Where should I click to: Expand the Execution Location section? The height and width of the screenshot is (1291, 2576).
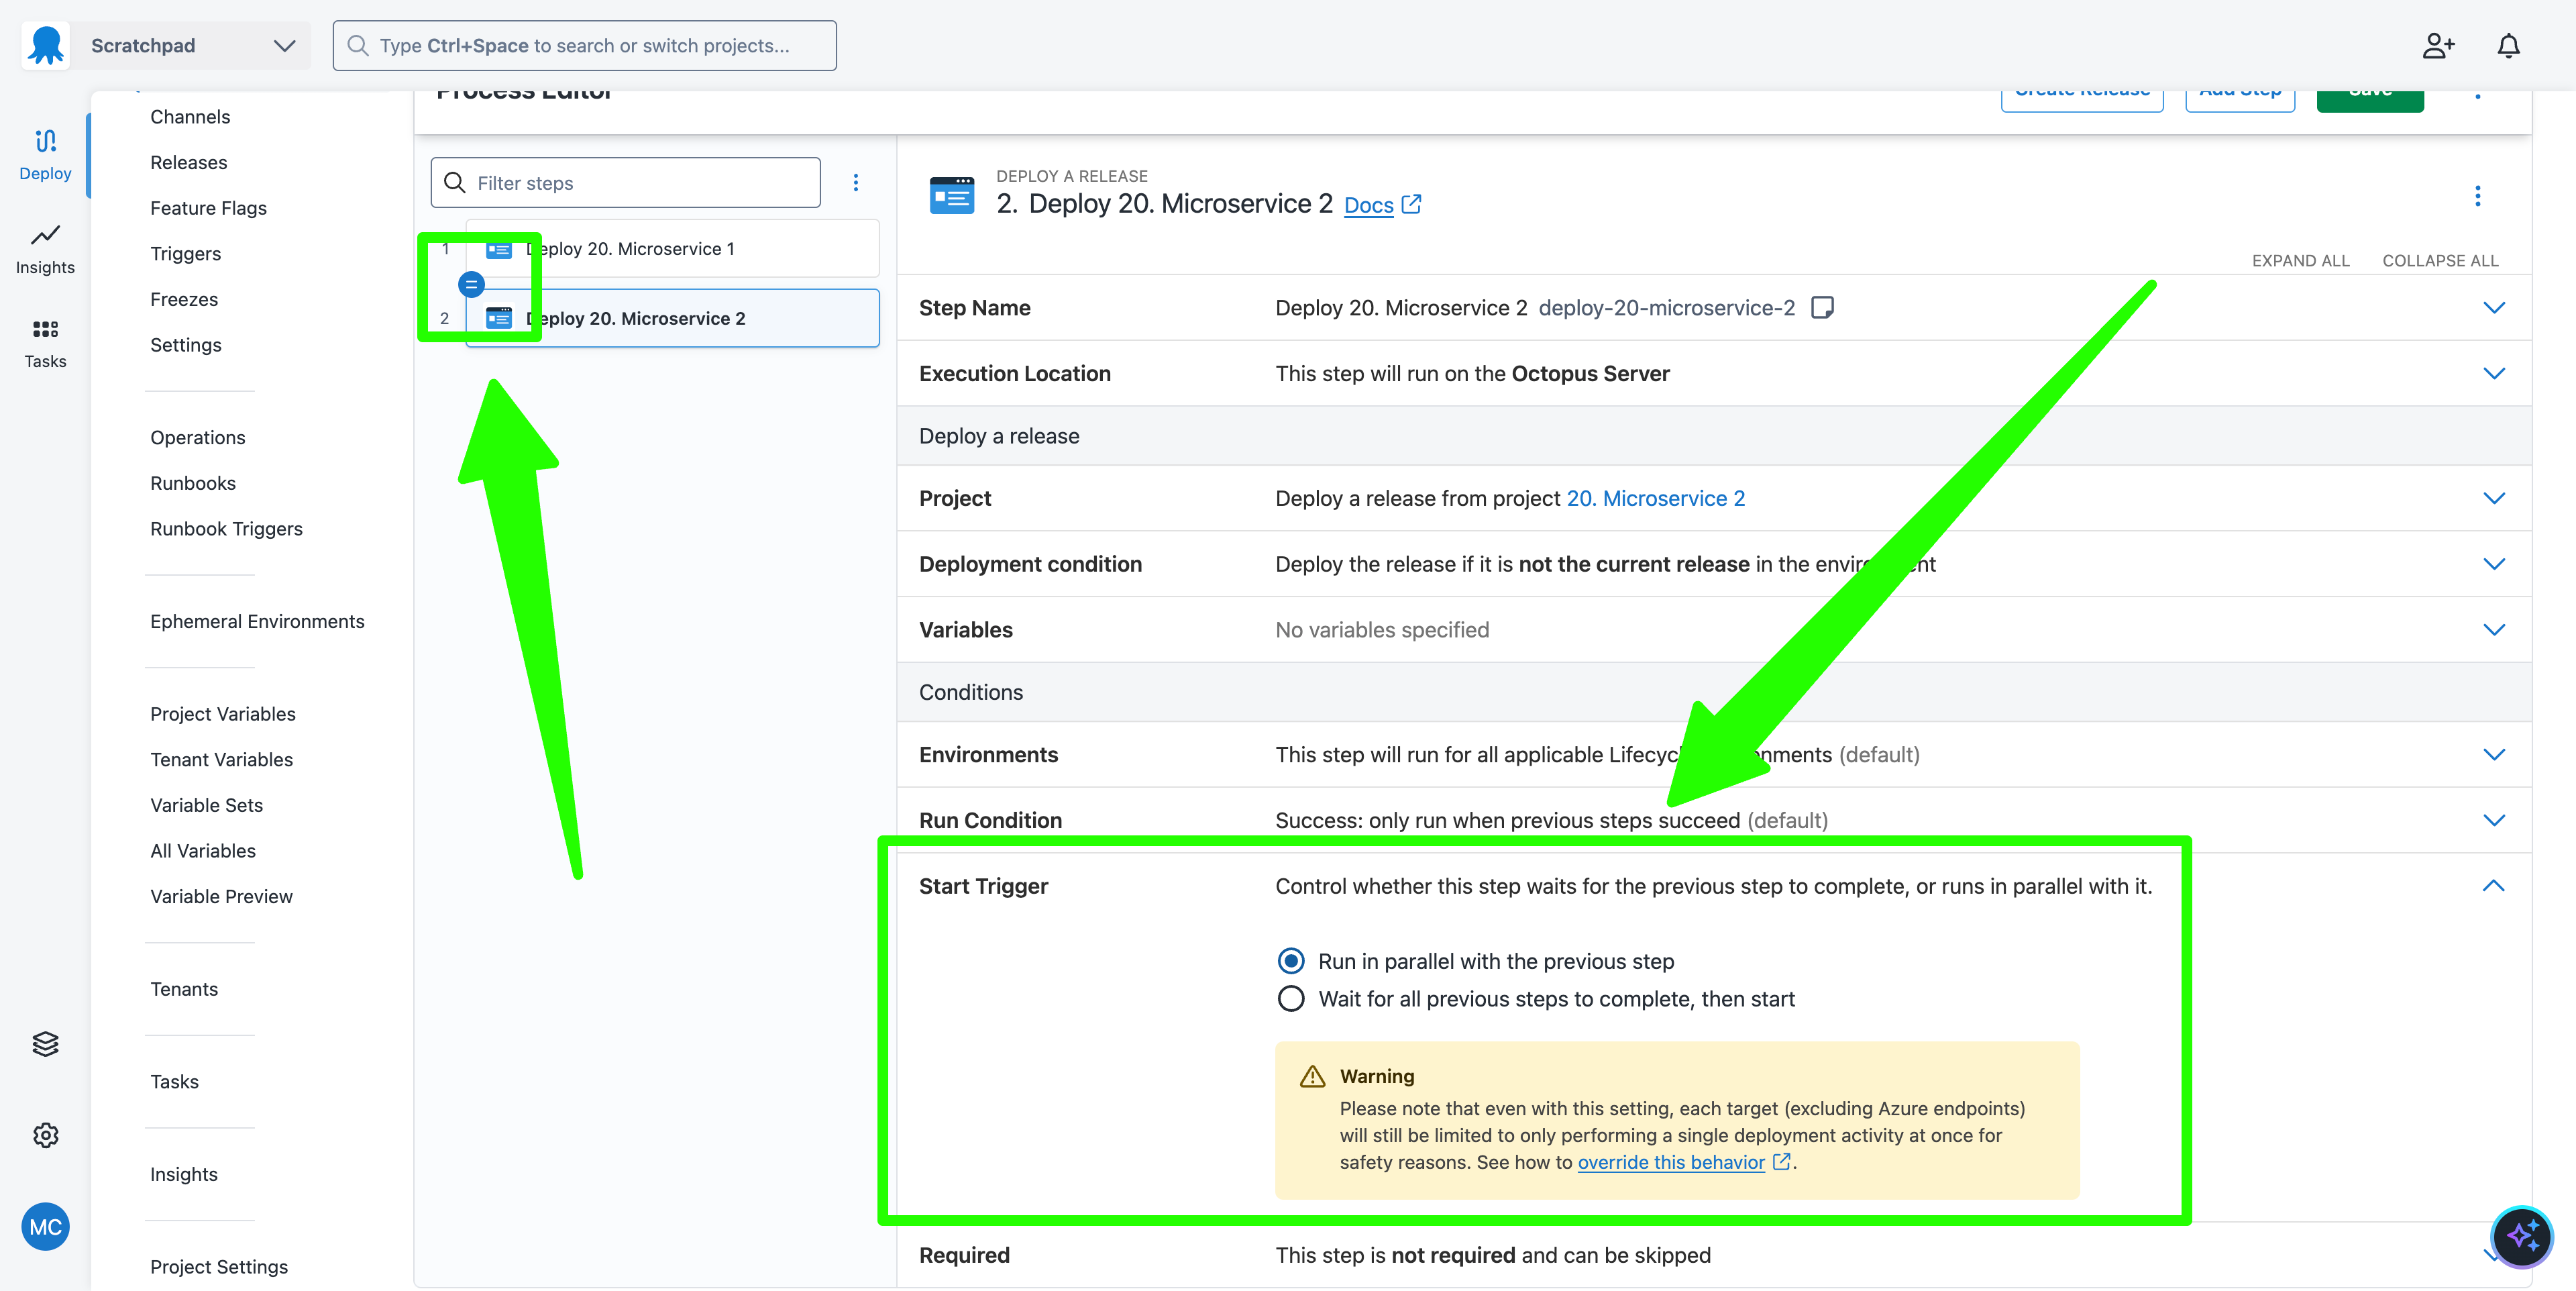(2493, 373)
